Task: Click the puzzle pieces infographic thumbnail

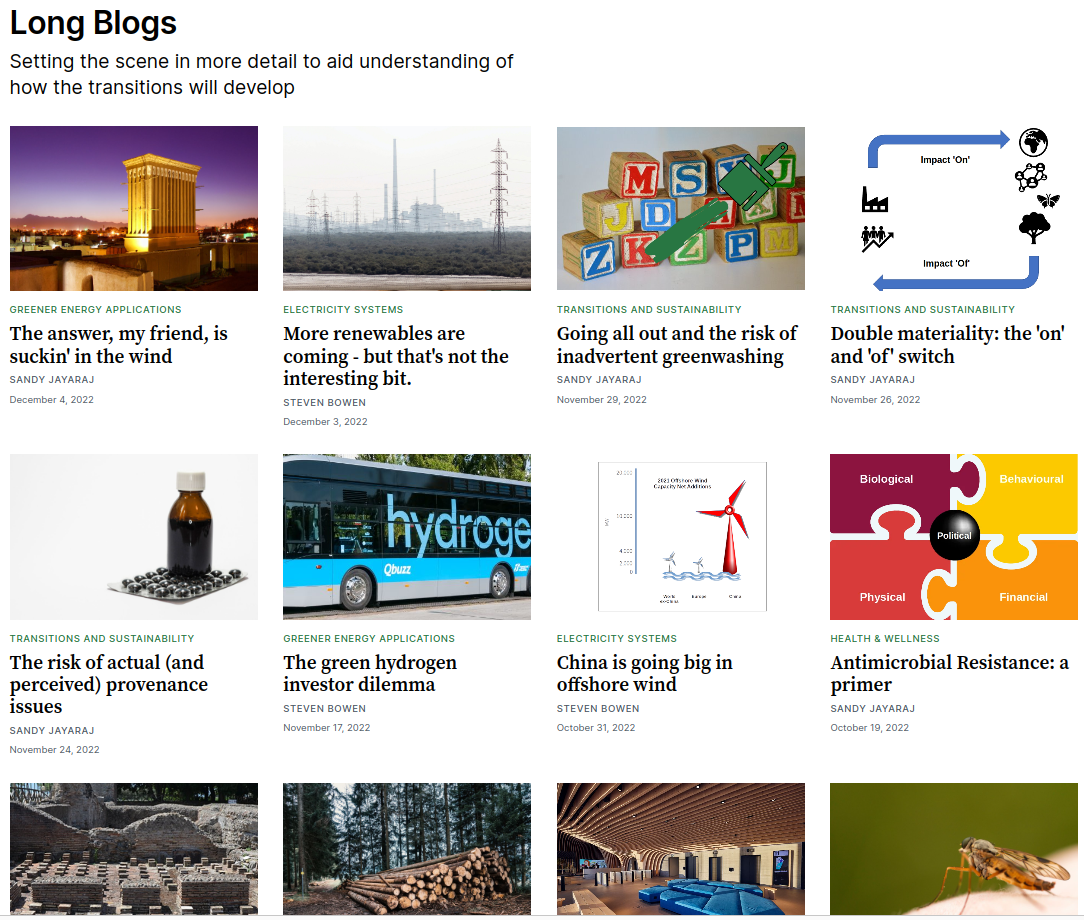Action: tap(953, 537)
